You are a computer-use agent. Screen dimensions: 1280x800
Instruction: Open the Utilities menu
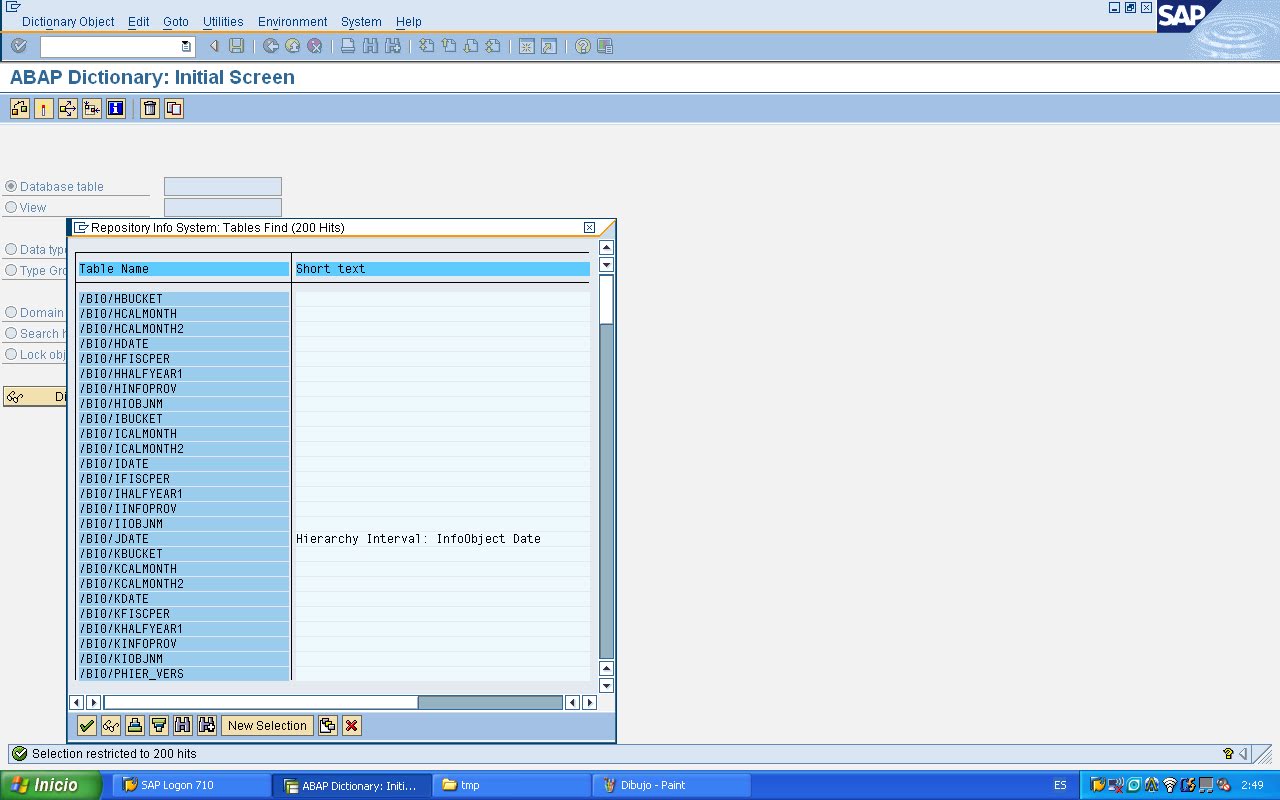click(222, 21)
